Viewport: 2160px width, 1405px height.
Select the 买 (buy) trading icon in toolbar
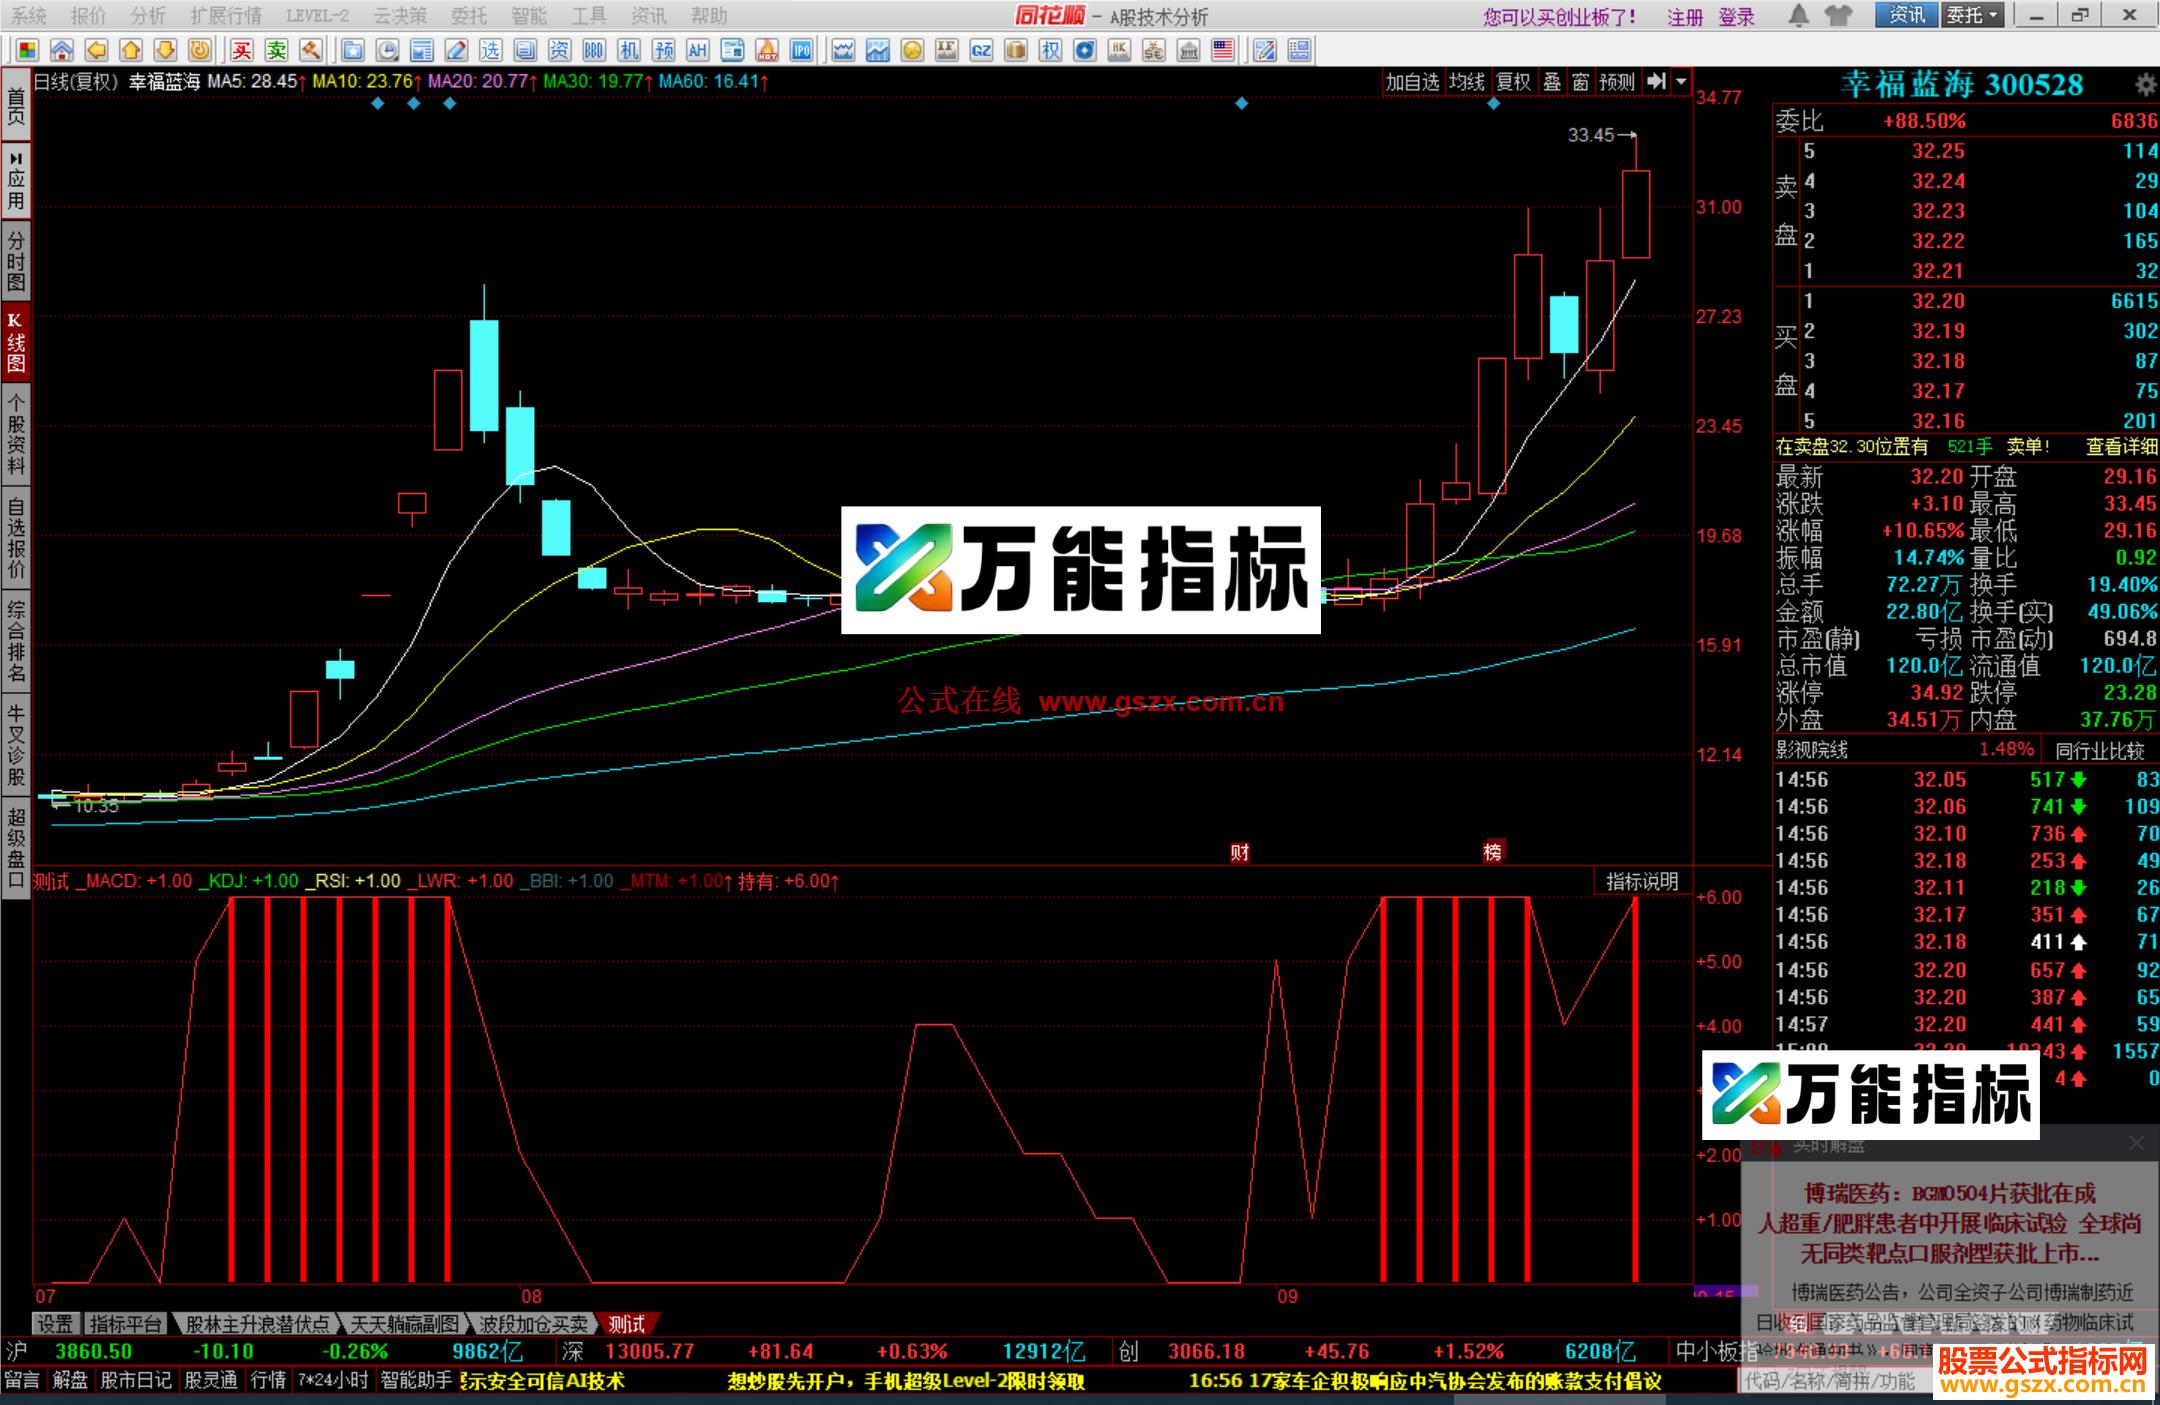click(x=245, y=50)
